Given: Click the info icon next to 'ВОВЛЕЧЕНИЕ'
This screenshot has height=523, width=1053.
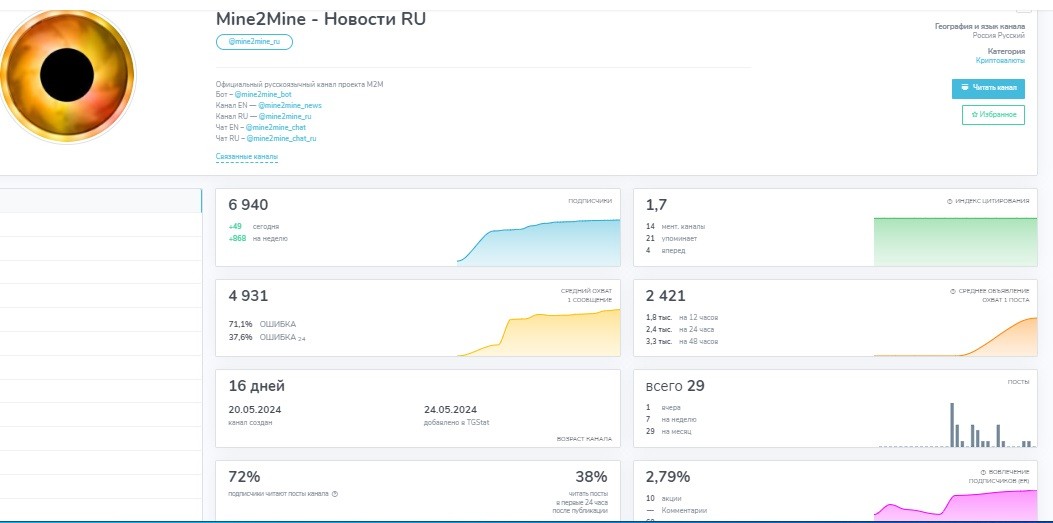Looking at the screenshot, I should pyautogui.click(x=983, y=472).
